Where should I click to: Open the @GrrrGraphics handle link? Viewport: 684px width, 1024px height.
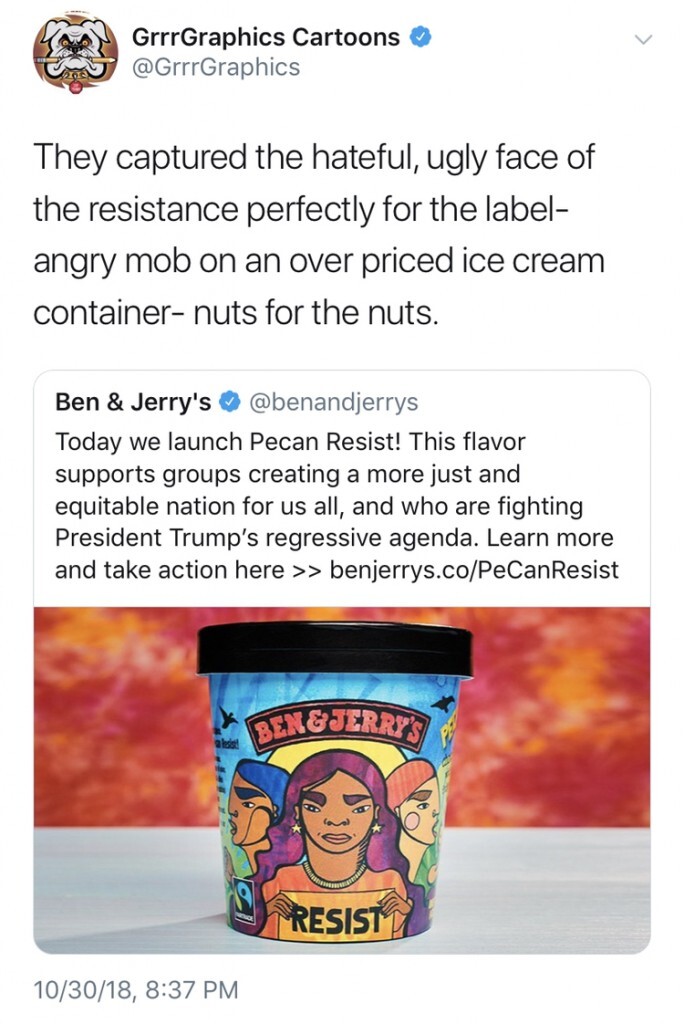tap(216, 67)
